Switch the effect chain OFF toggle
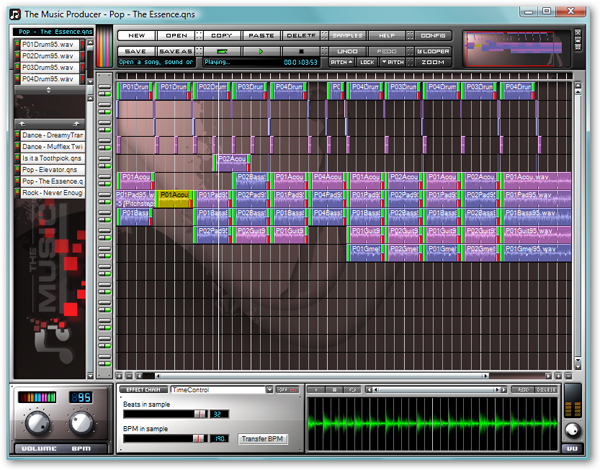This screenshot has width=600, height=470. tap(287, 390)
